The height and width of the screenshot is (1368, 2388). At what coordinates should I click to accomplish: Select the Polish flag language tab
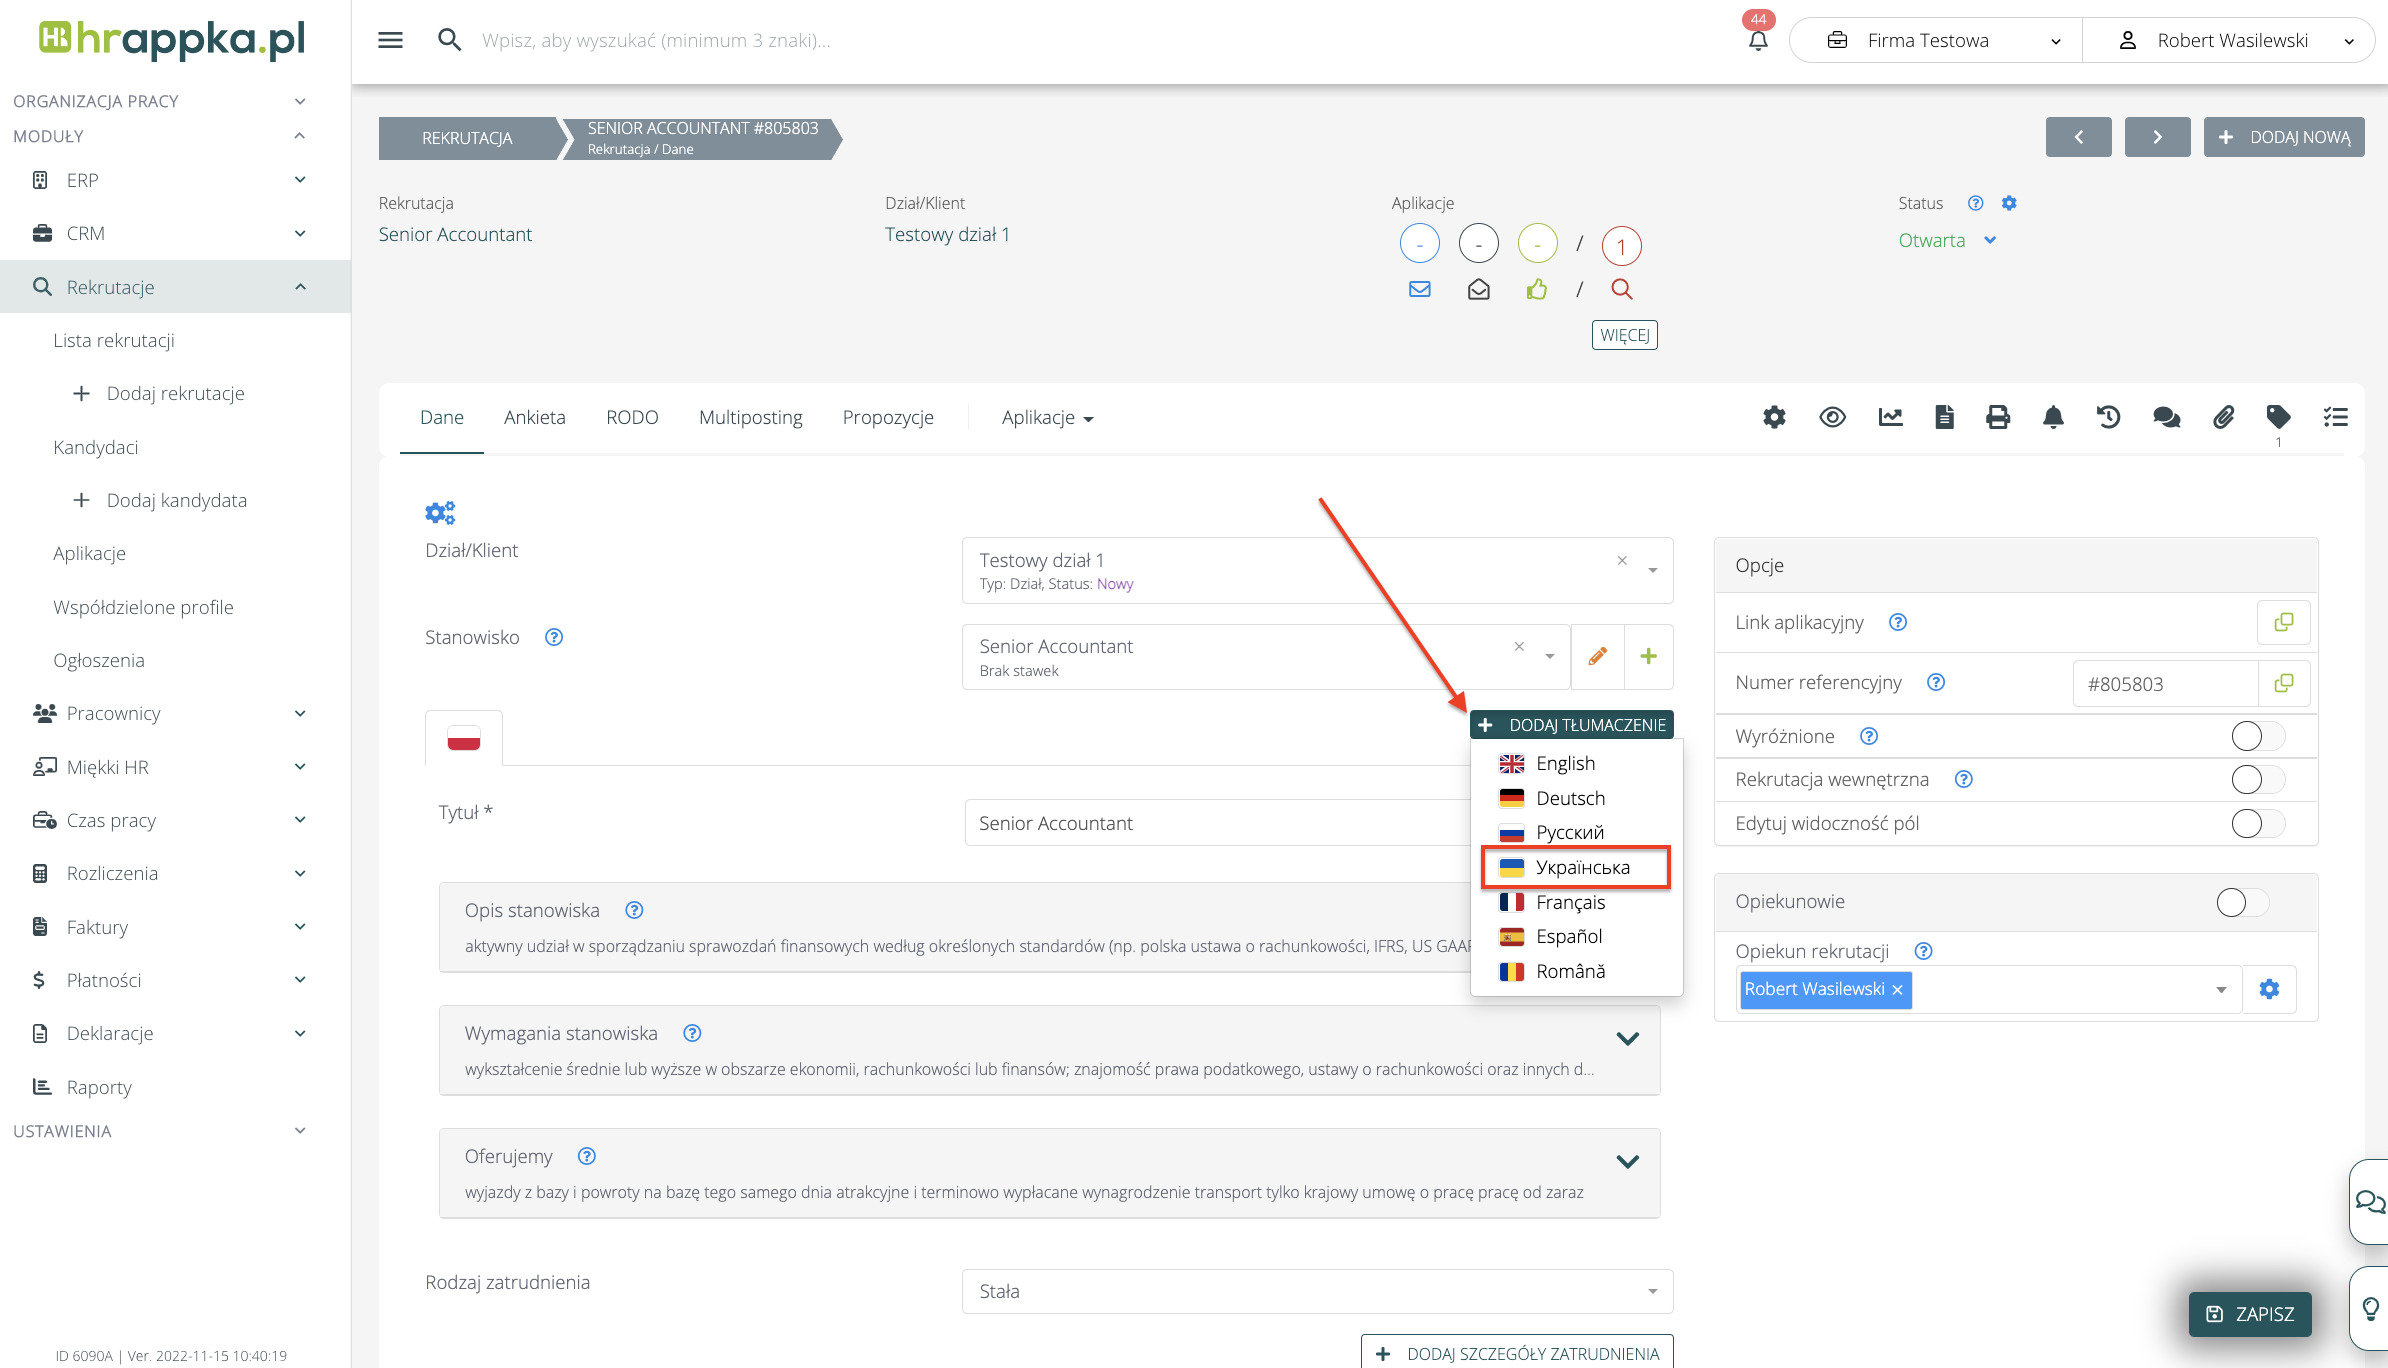tap(464, 738)
